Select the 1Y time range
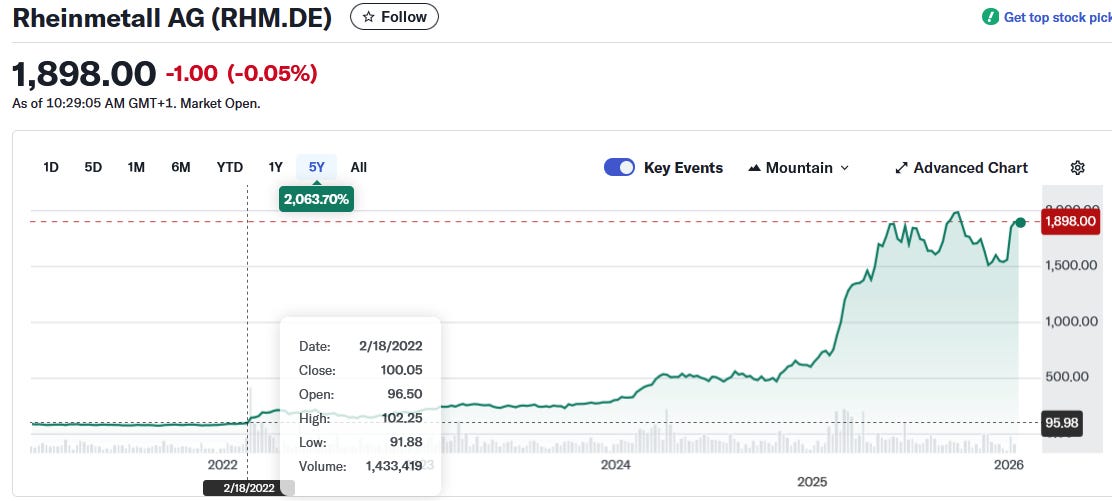Image resolution: width=1112 pixels, height=501 pixels. [276, 167]
